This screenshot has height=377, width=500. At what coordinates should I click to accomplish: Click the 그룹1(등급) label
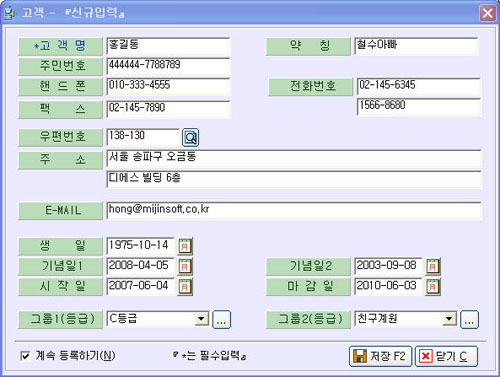click(60, 319)
